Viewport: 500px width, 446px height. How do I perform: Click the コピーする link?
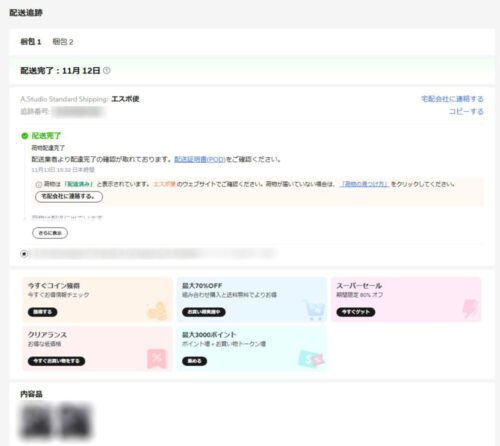coord(466,111)
